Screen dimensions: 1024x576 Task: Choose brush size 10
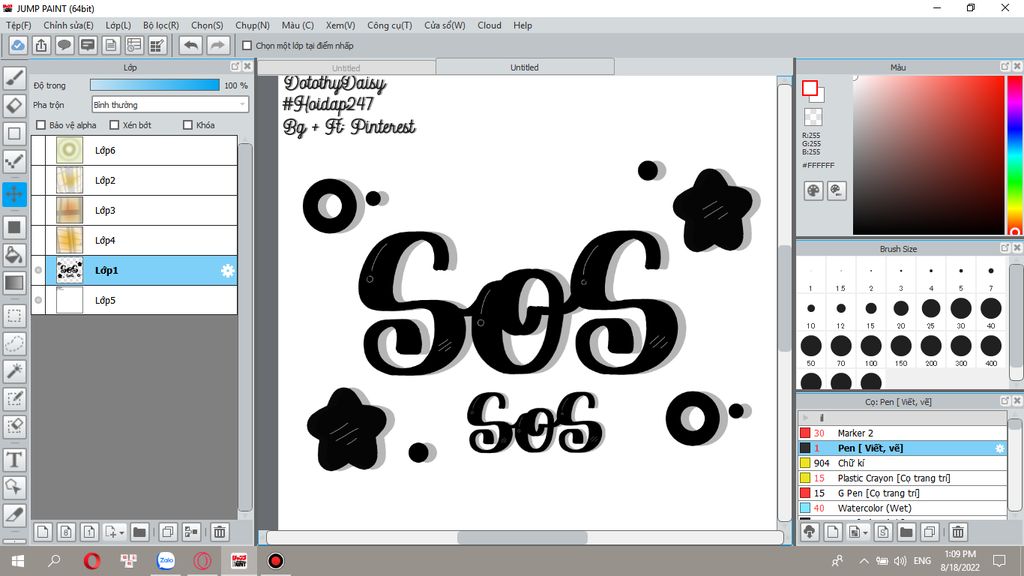pyautogui.click(x=810, y=312)
